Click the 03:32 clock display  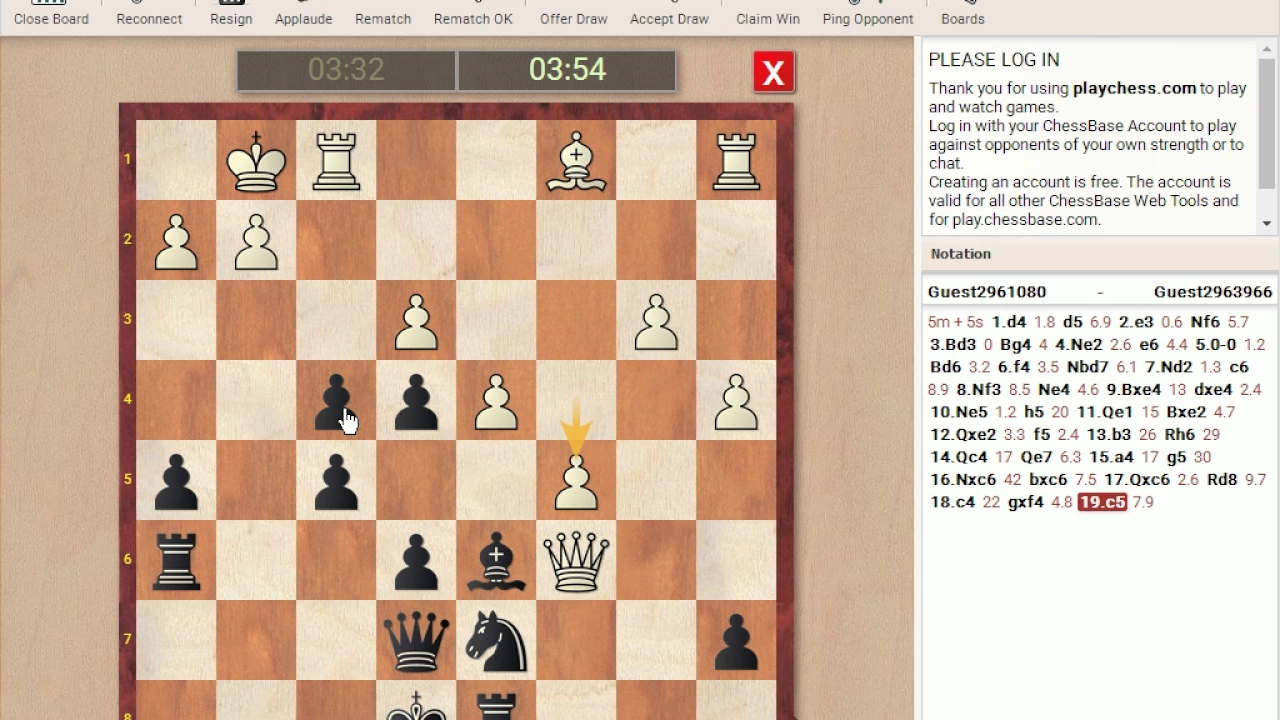[x=346, y=70]
